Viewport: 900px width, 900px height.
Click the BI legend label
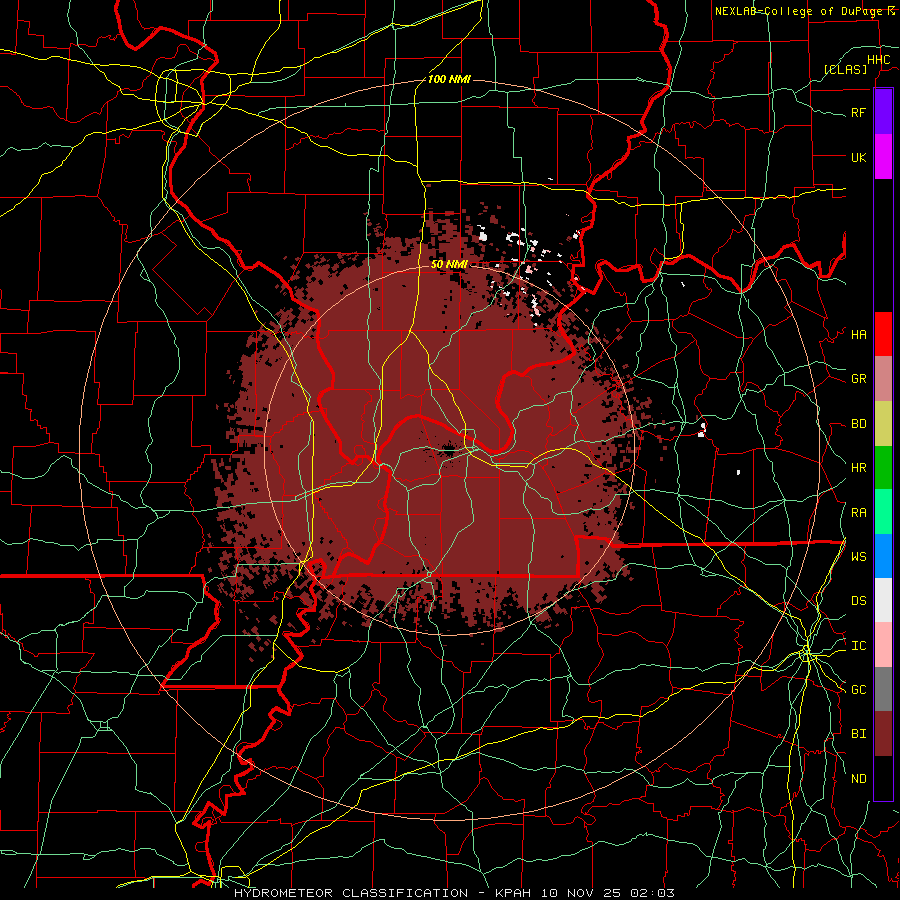[858, 734]
